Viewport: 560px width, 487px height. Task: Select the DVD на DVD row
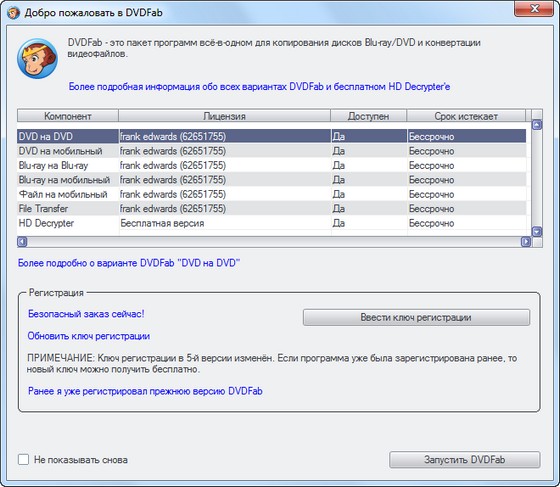coord(271,136)
